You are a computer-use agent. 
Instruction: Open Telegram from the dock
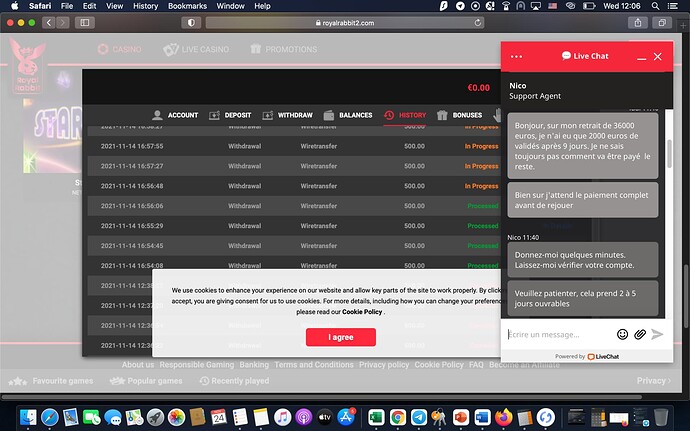pyautogui.click(x=418, y=417)
